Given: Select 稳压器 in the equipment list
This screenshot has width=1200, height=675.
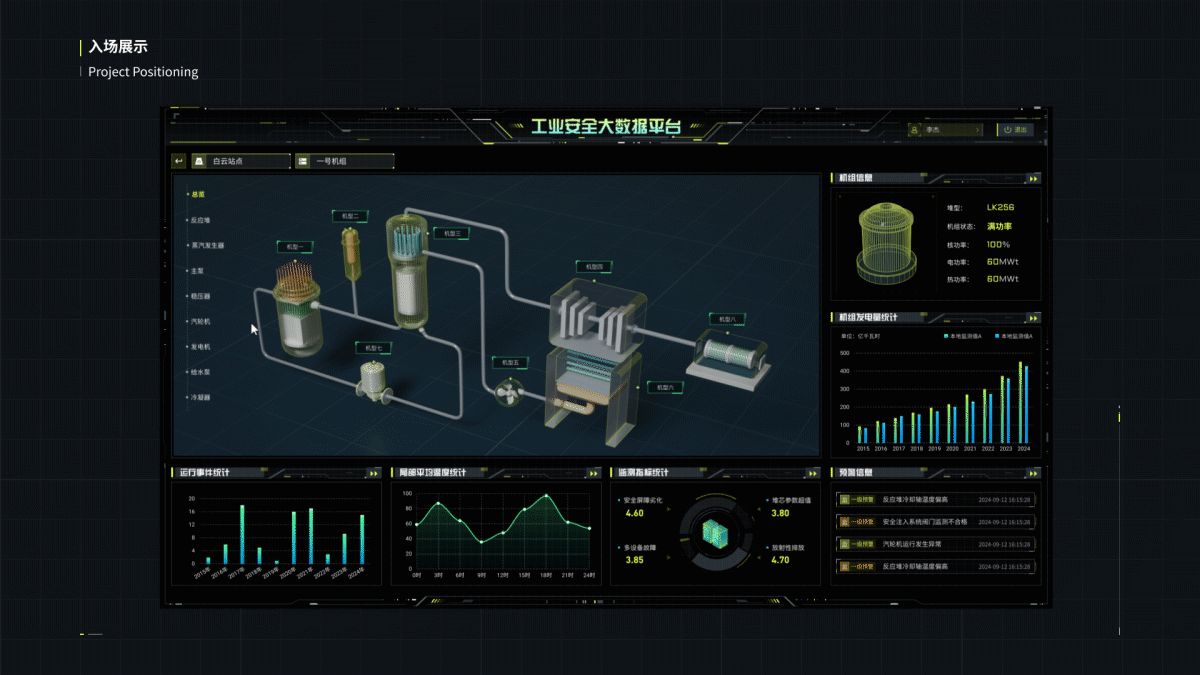Looking at the screenshot, I should coord(200,296).
